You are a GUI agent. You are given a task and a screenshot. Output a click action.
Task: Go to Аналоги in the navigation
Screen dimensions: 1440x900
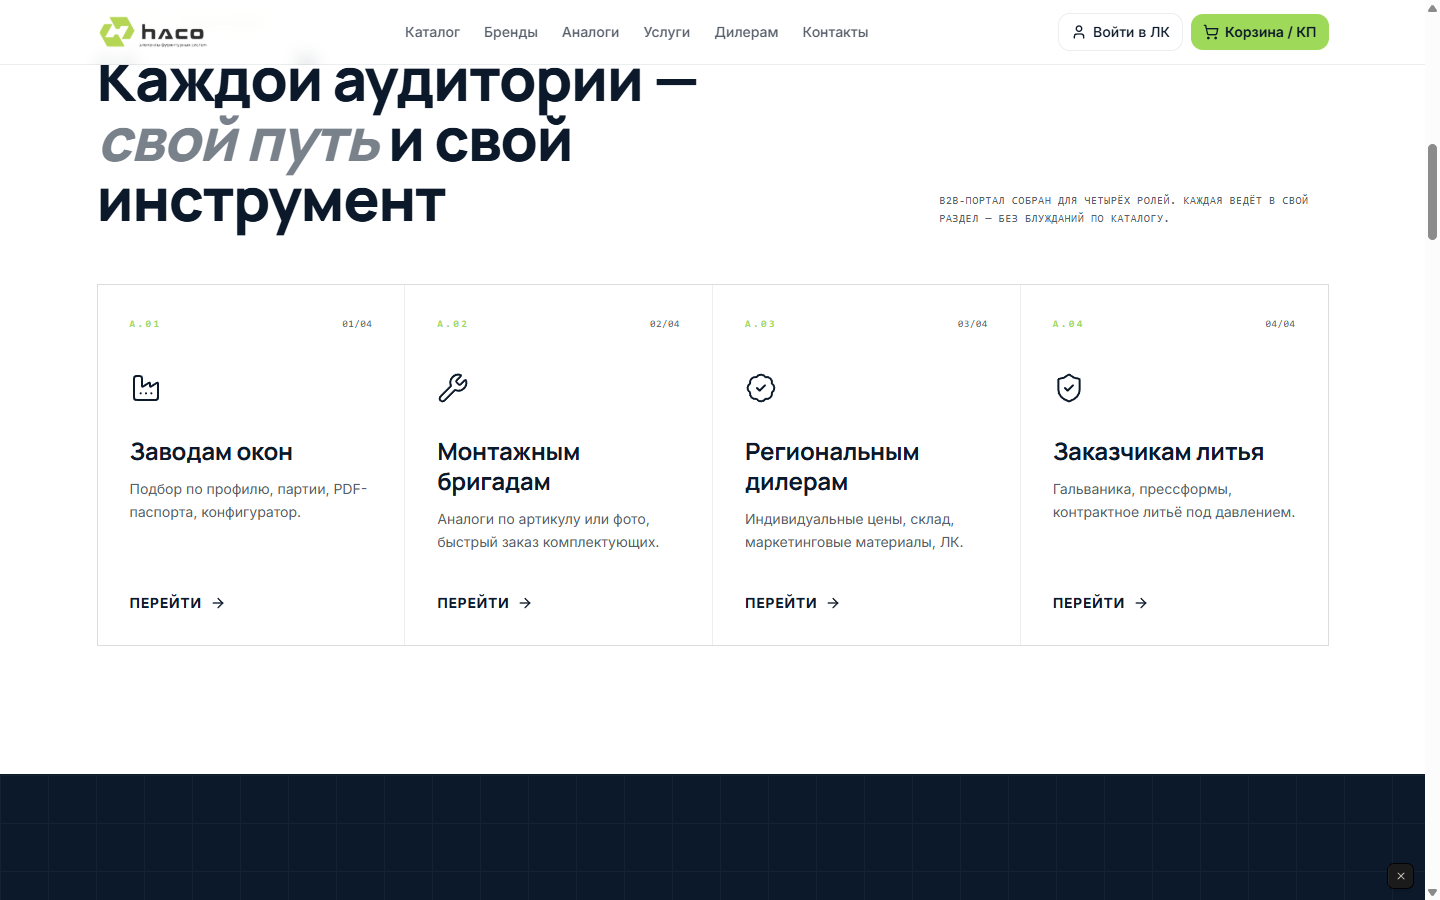tap(590, 32)
